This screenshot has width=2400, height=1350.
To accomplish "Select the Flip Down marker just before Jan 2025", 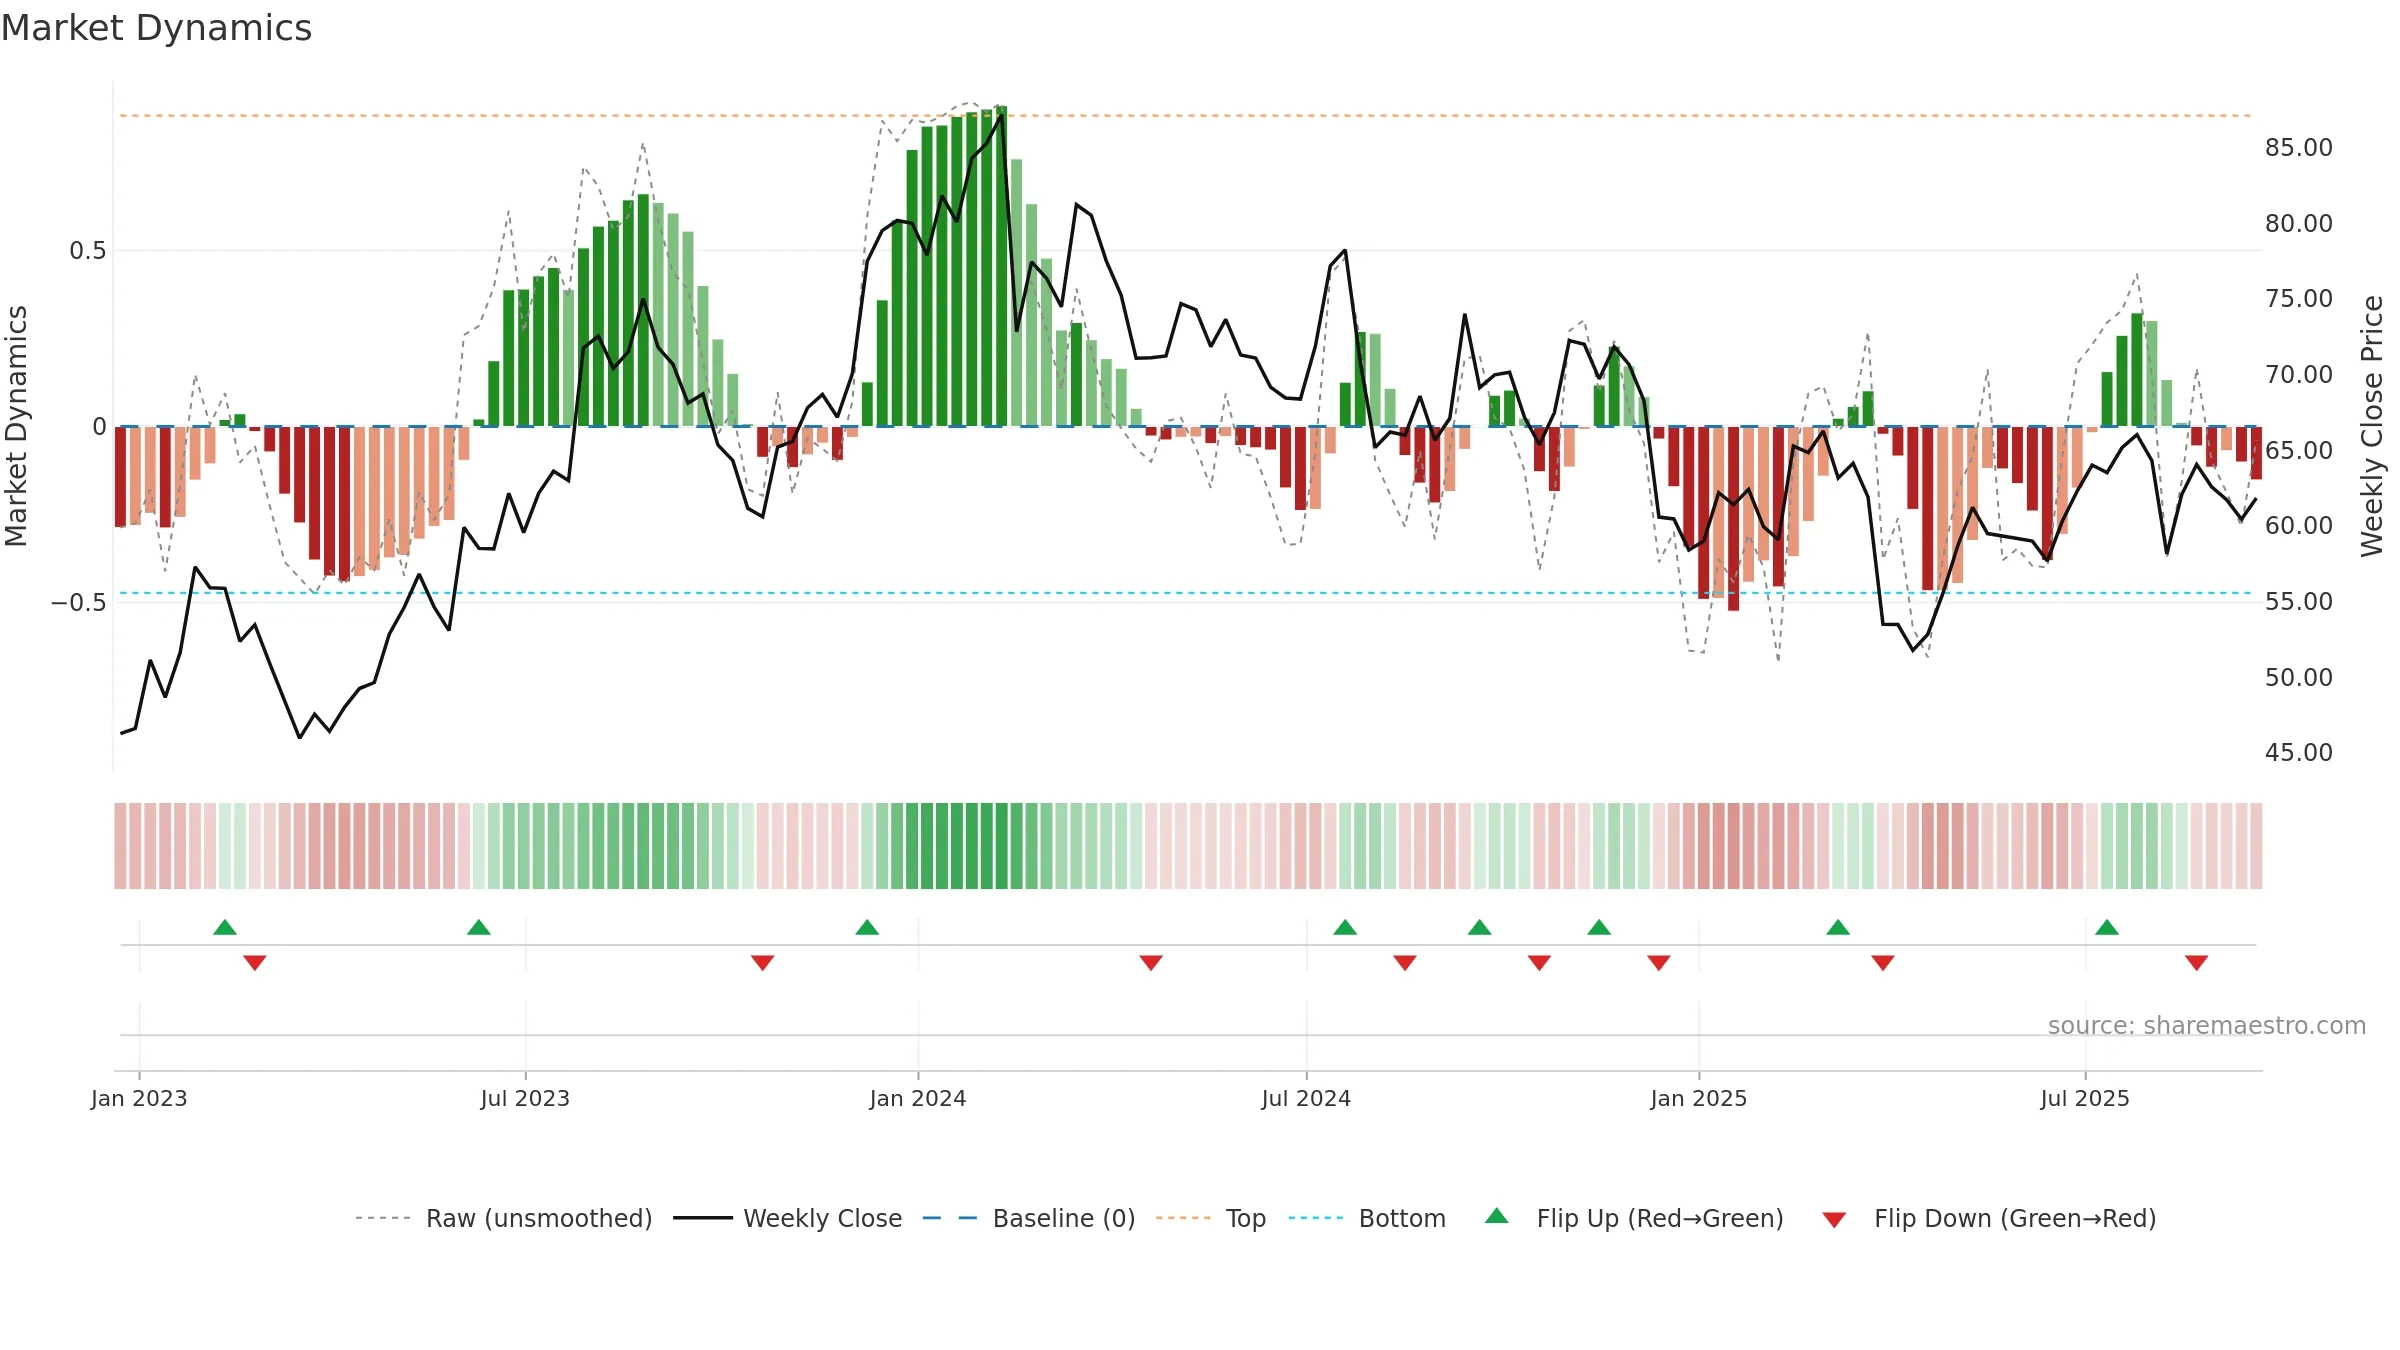I will (x=1659, y=963).
